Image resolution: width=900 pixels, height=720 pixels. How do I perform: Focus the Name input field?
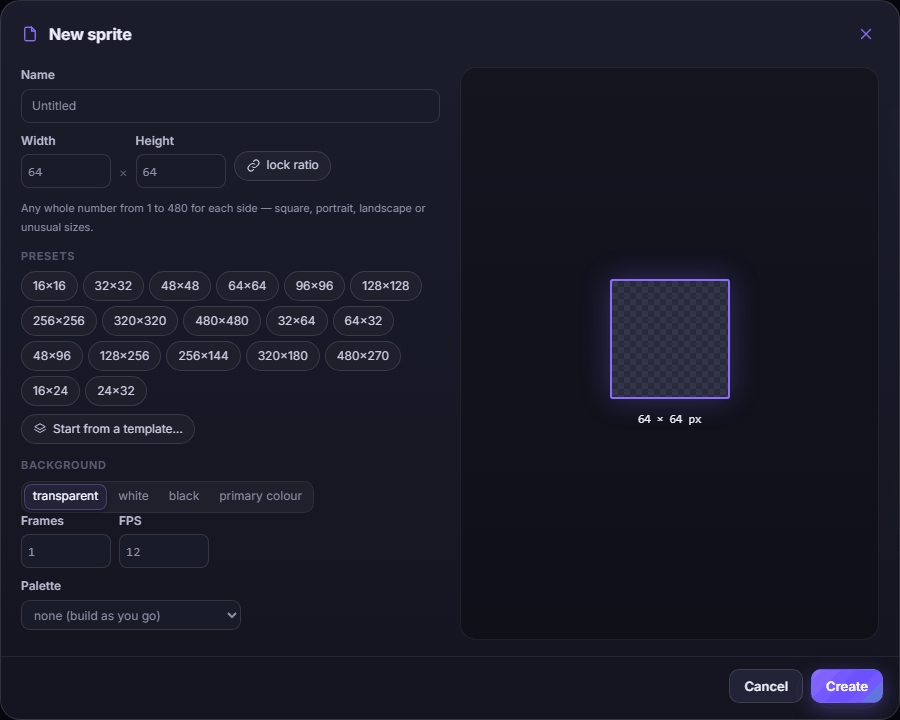tap(230, 106)
